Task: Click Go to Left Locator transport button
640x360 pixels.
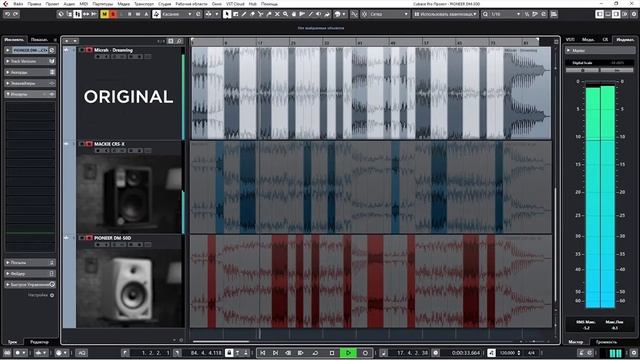Action: [x=263, y=353]
